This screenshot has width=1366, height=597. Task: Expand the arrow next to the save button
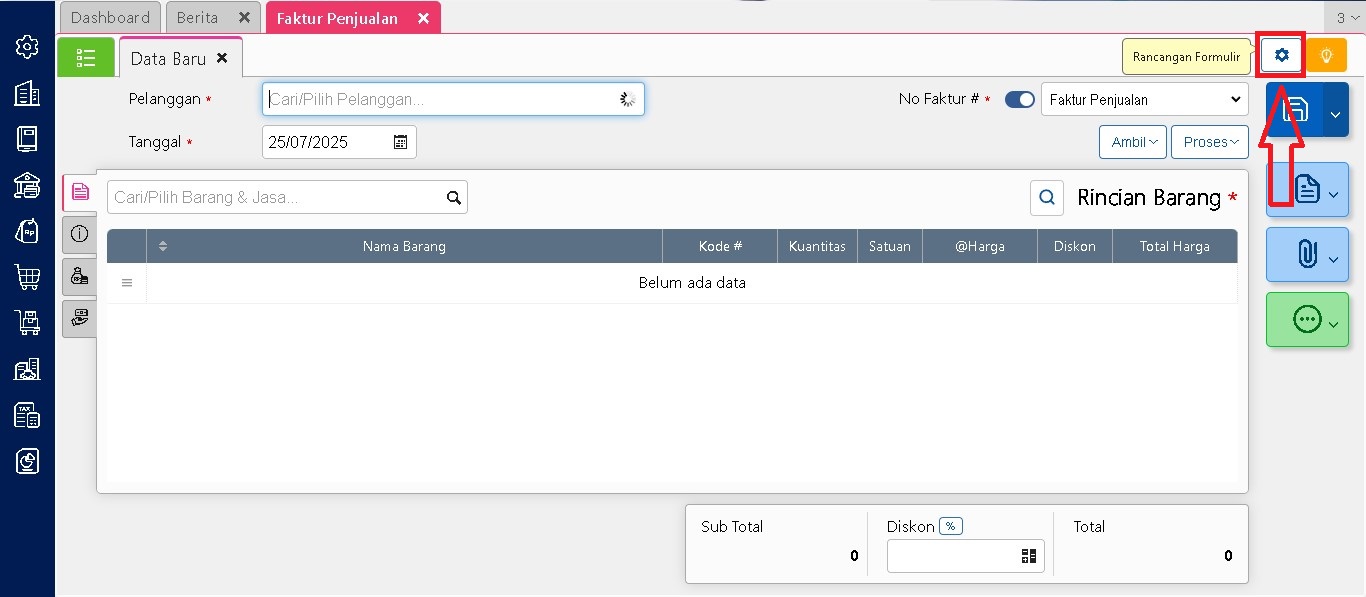tap(1335, 114)
